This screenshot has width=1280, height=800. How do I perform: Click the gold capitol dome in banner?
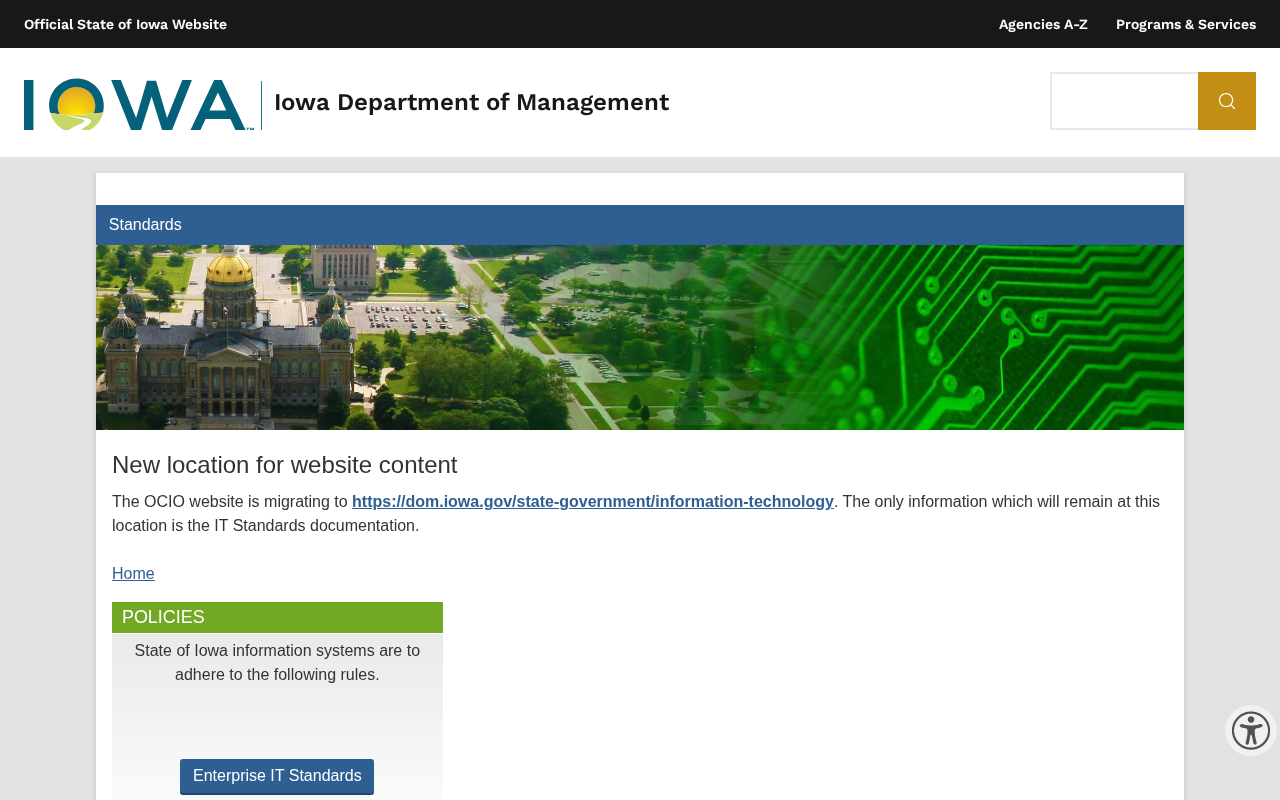230,266
